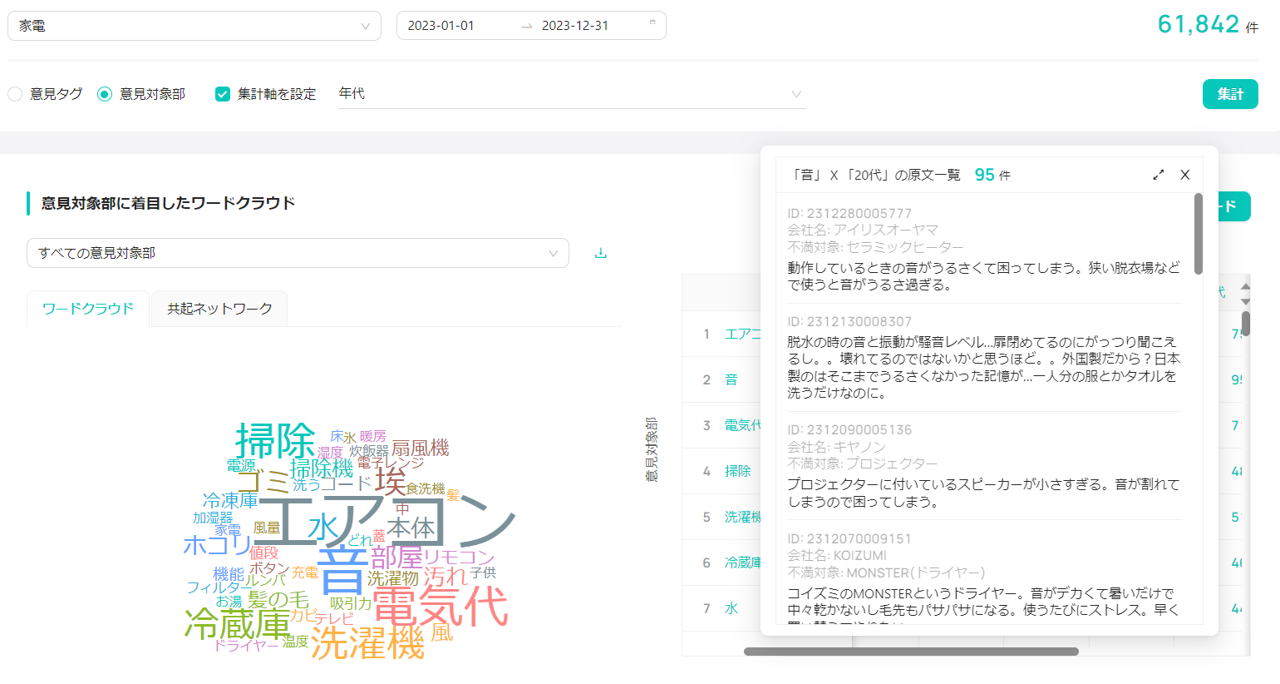The width and height of the screenshot is (1280, 684).
Task: Click the sort arrows in table header
Action: point(1245,293)
